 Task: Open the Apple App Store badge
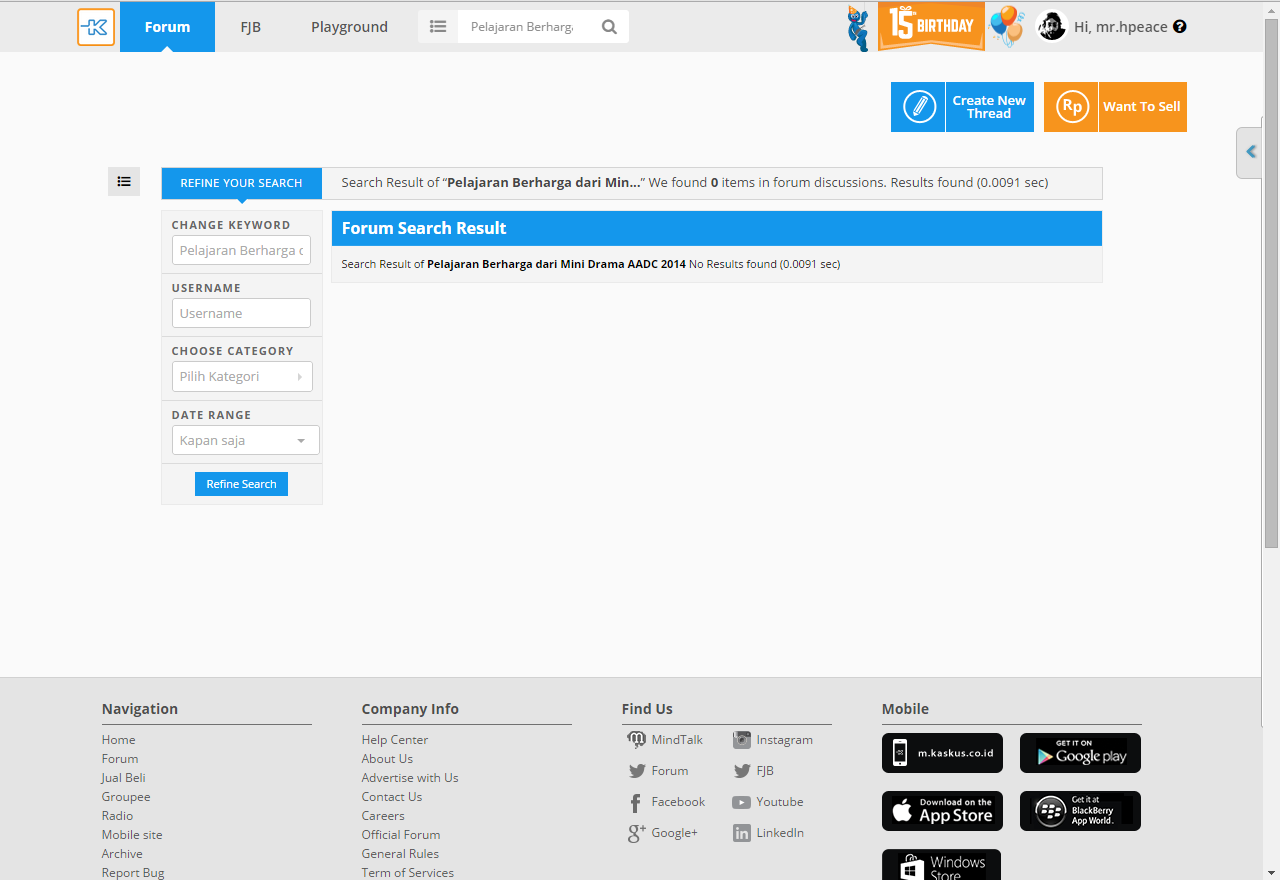click(942, 811)
